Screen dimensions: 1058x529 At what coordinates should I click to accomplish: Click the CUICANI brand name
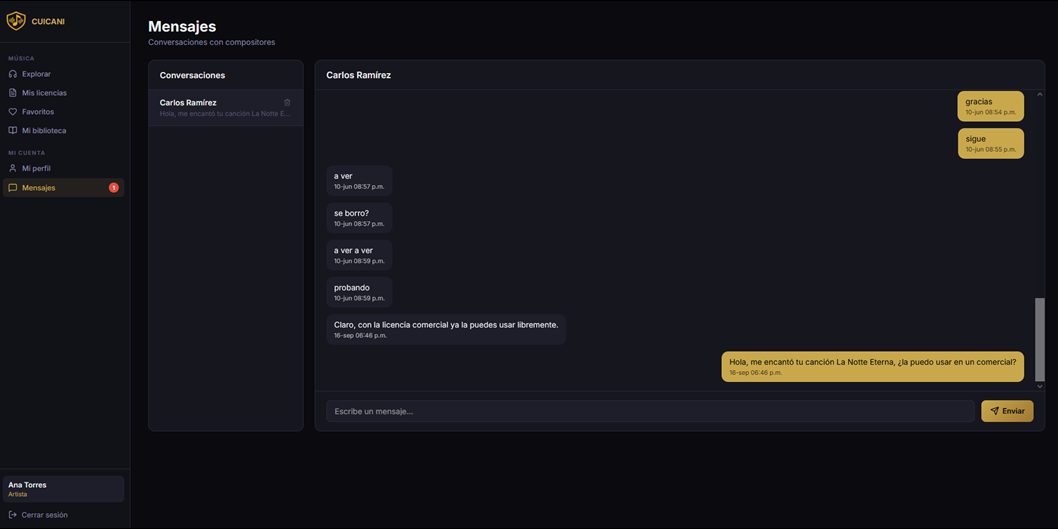tap(48, 22)
